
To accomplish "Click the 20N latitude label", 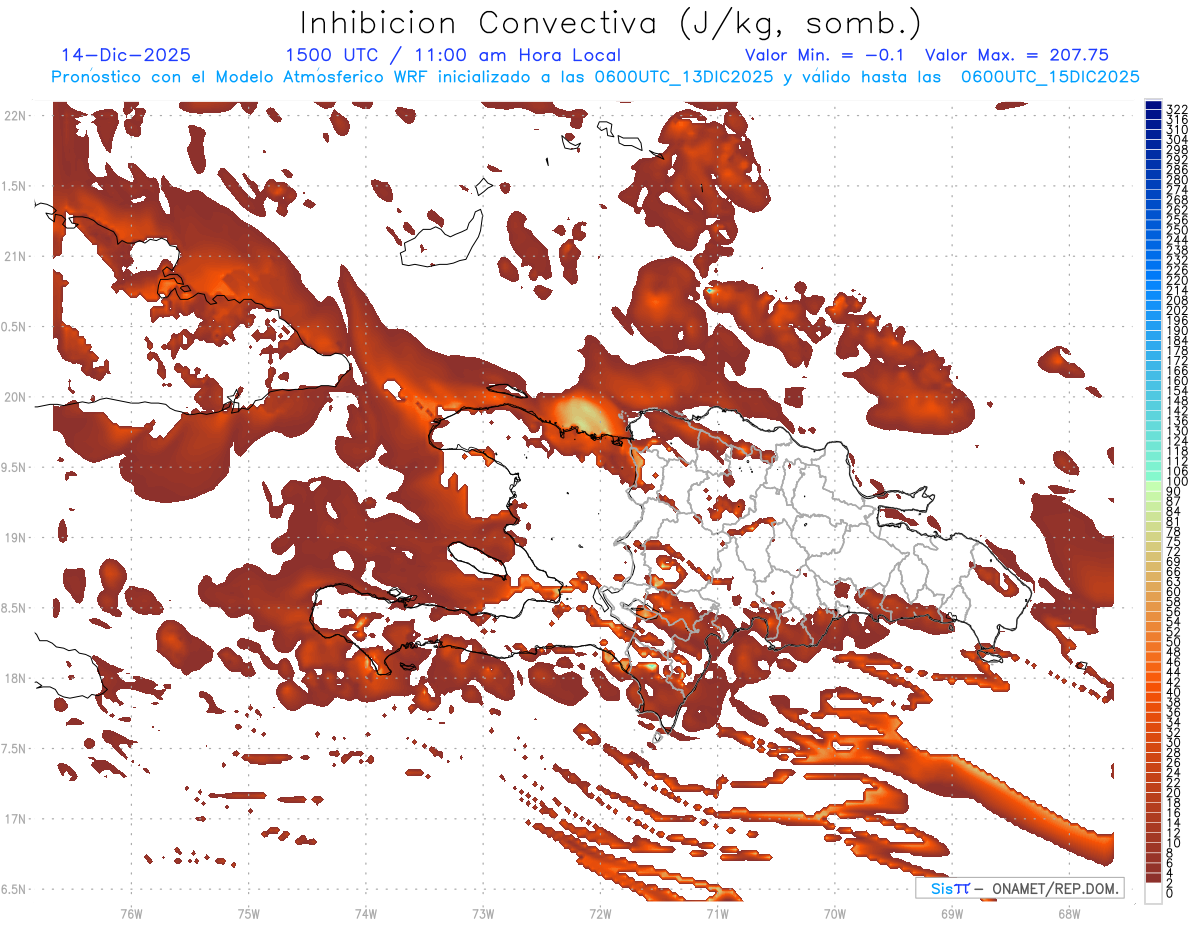I will 15,397.
